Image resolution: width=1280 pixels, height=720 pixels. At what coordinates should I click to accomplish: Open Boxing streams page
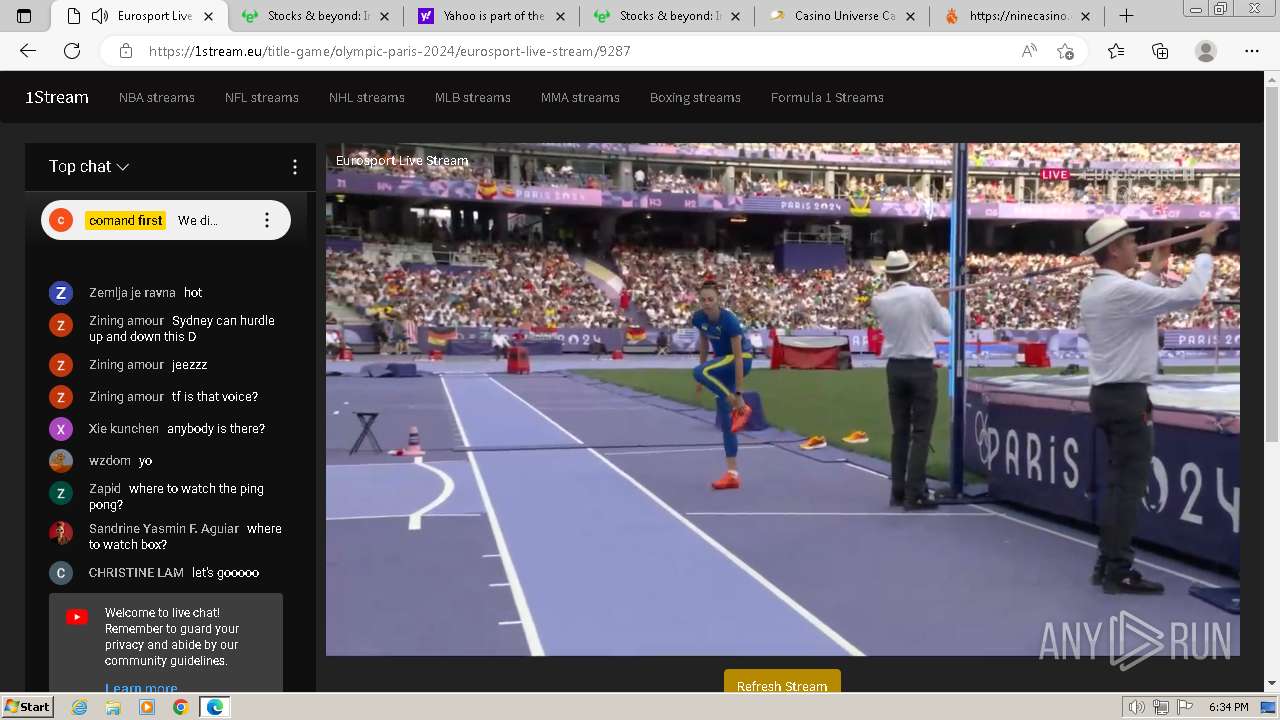pos(695,97)
